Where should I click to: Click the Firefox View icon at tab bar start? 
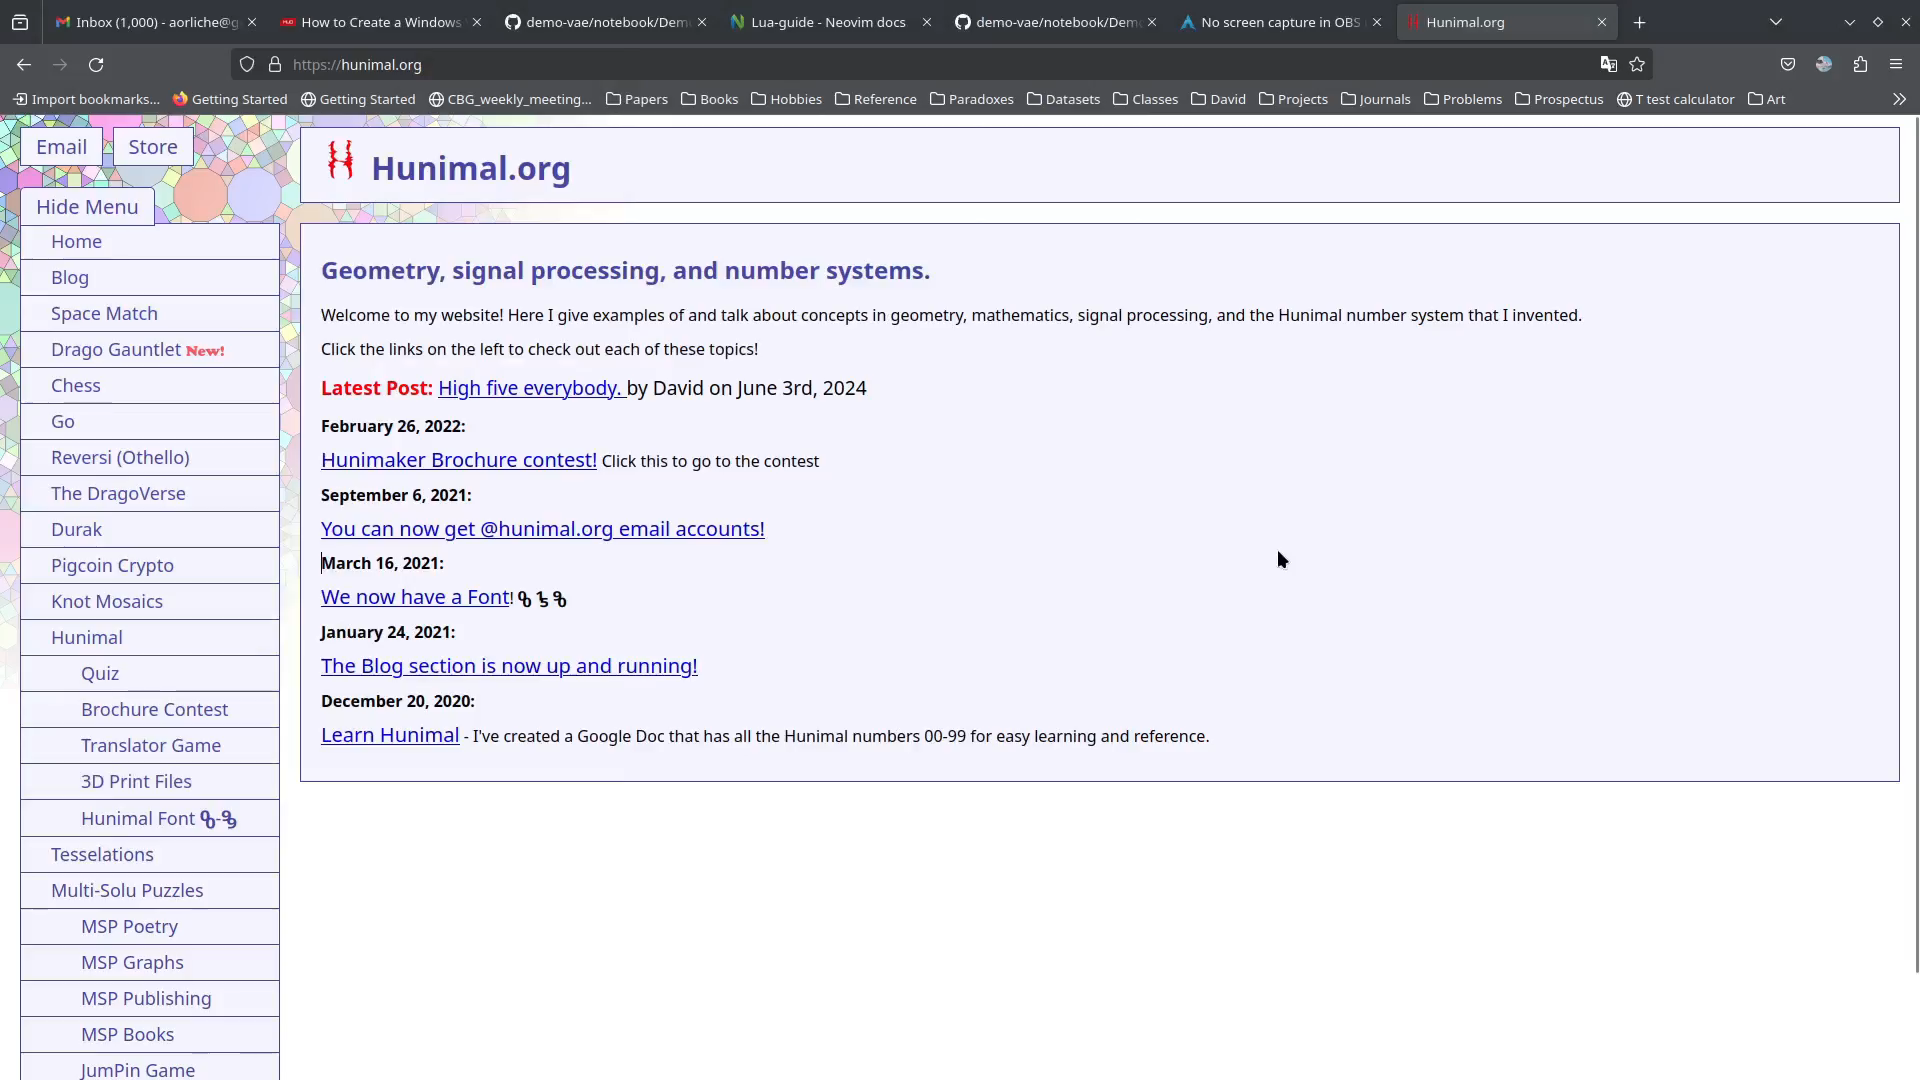pos(20,22)
